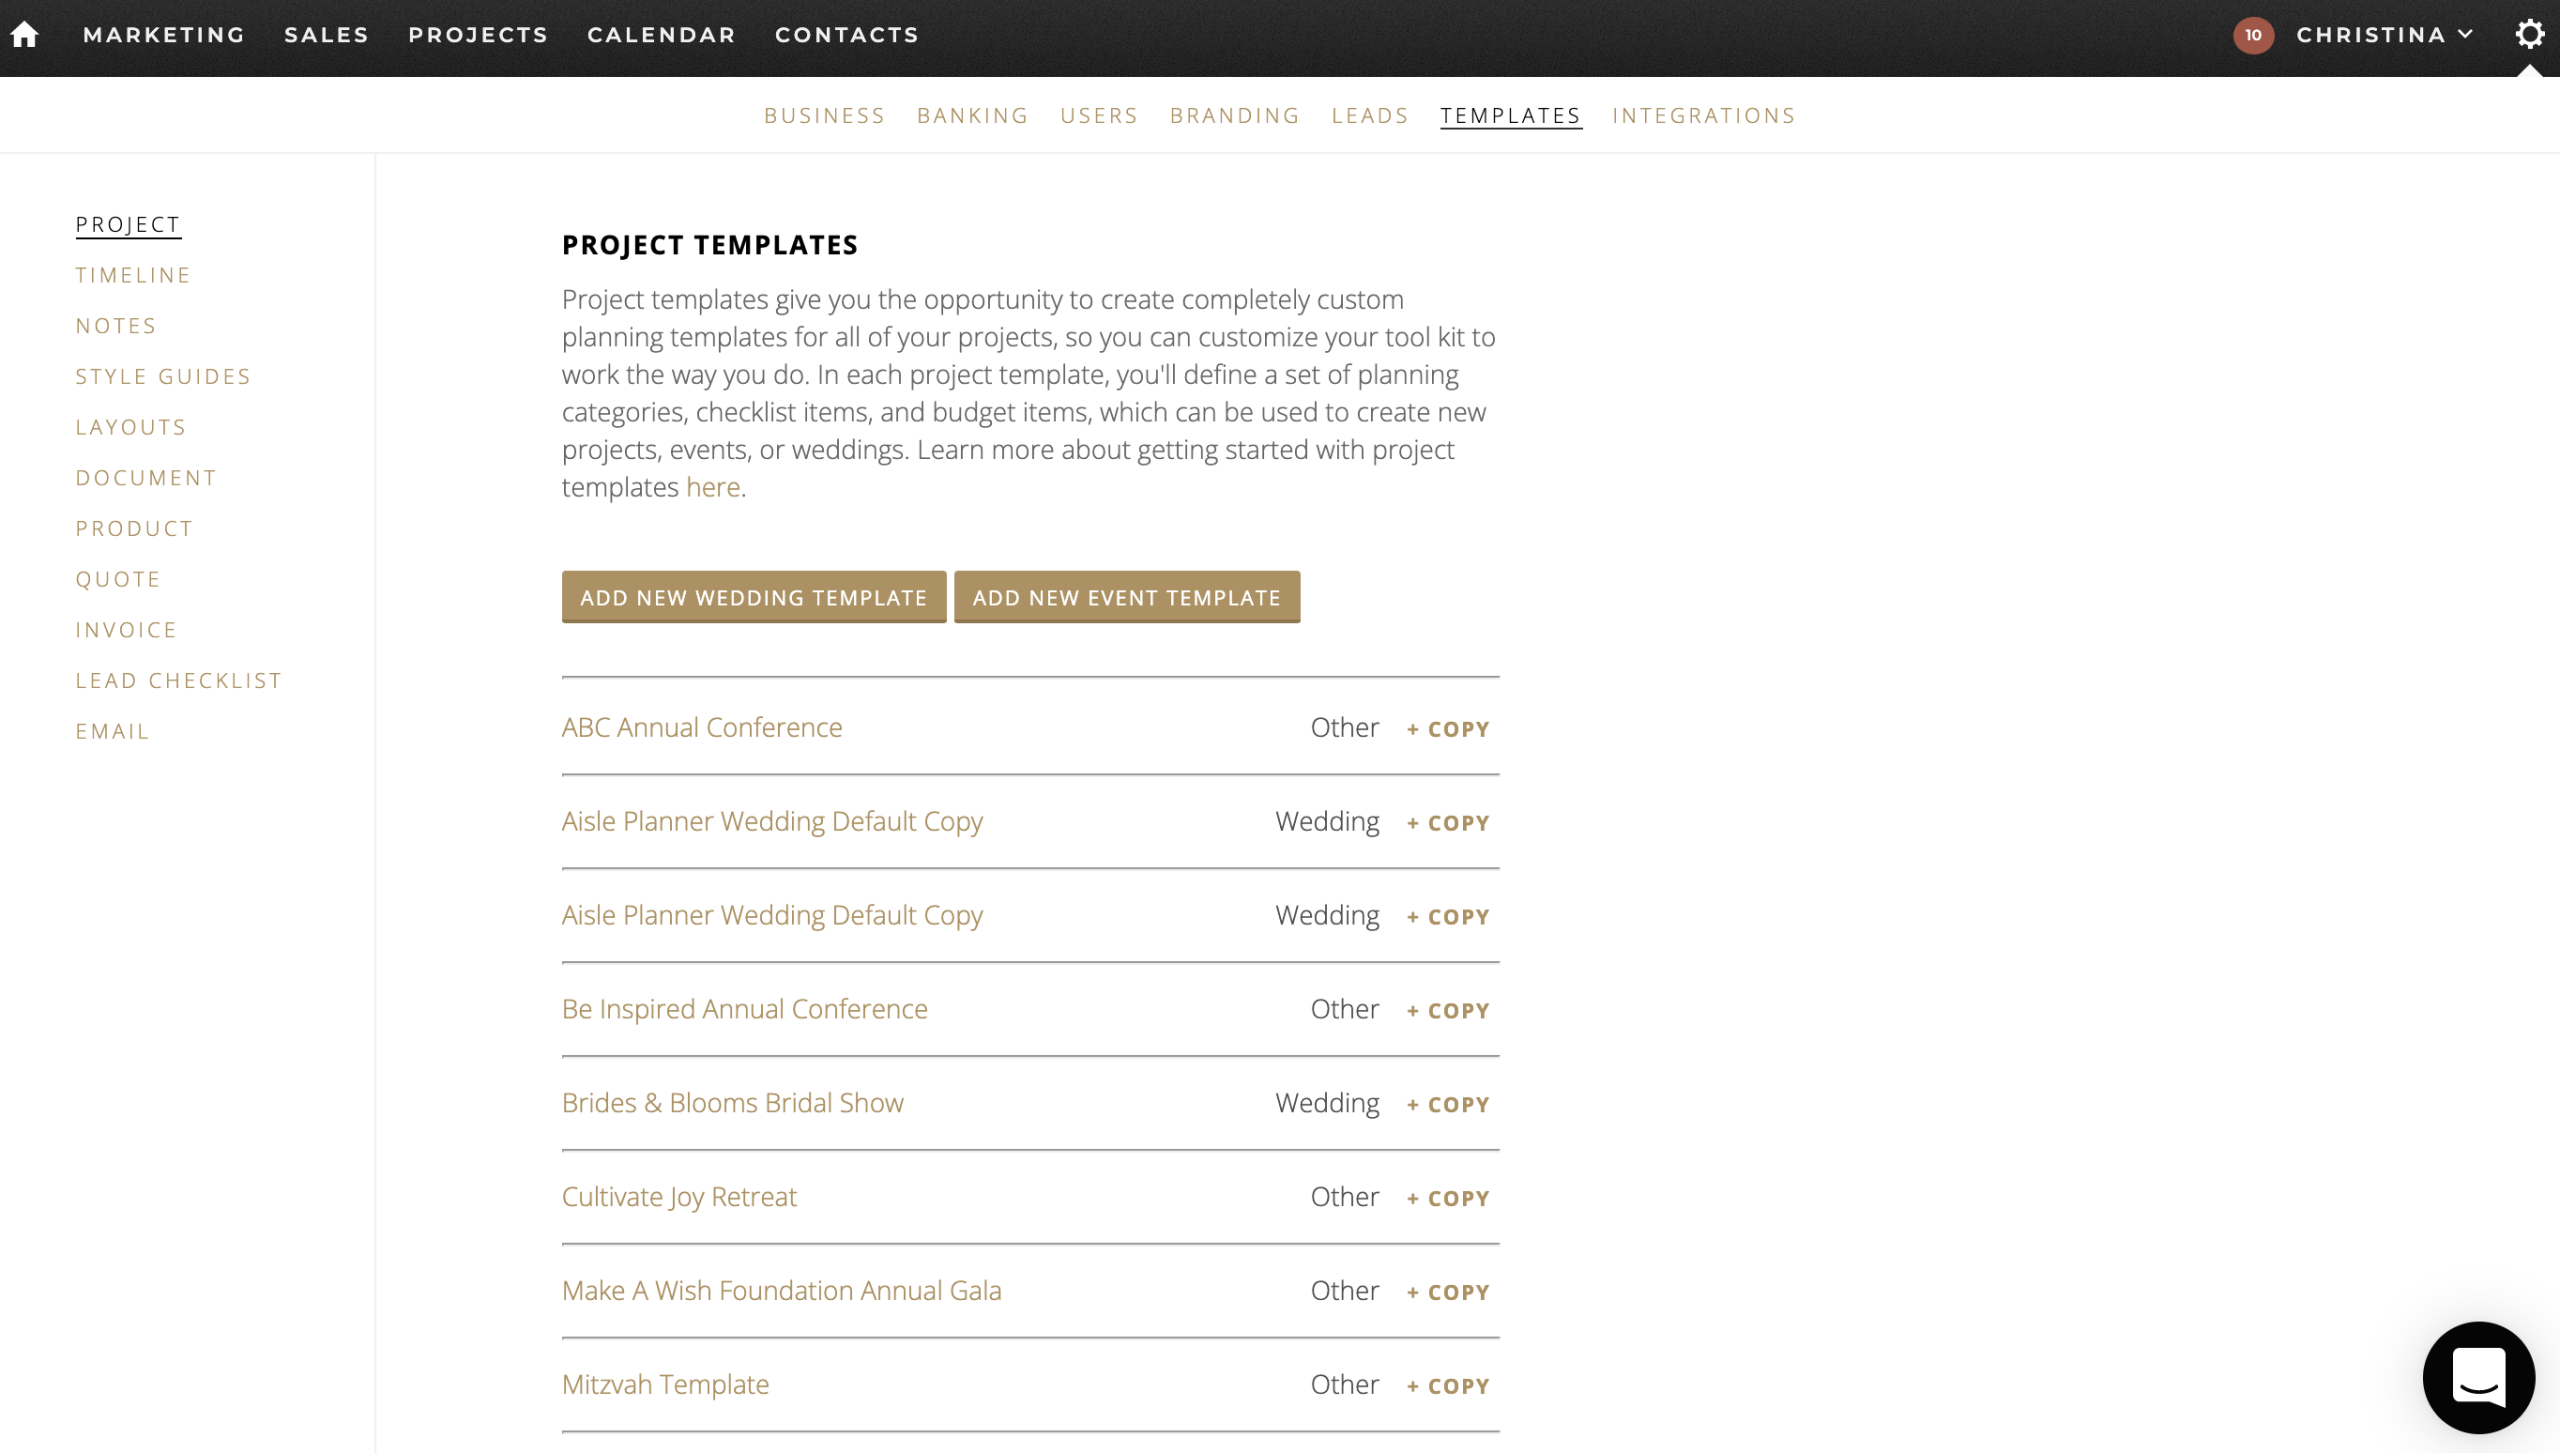Open the Branding settings tab
2560x1453 pixels.
1234,115
